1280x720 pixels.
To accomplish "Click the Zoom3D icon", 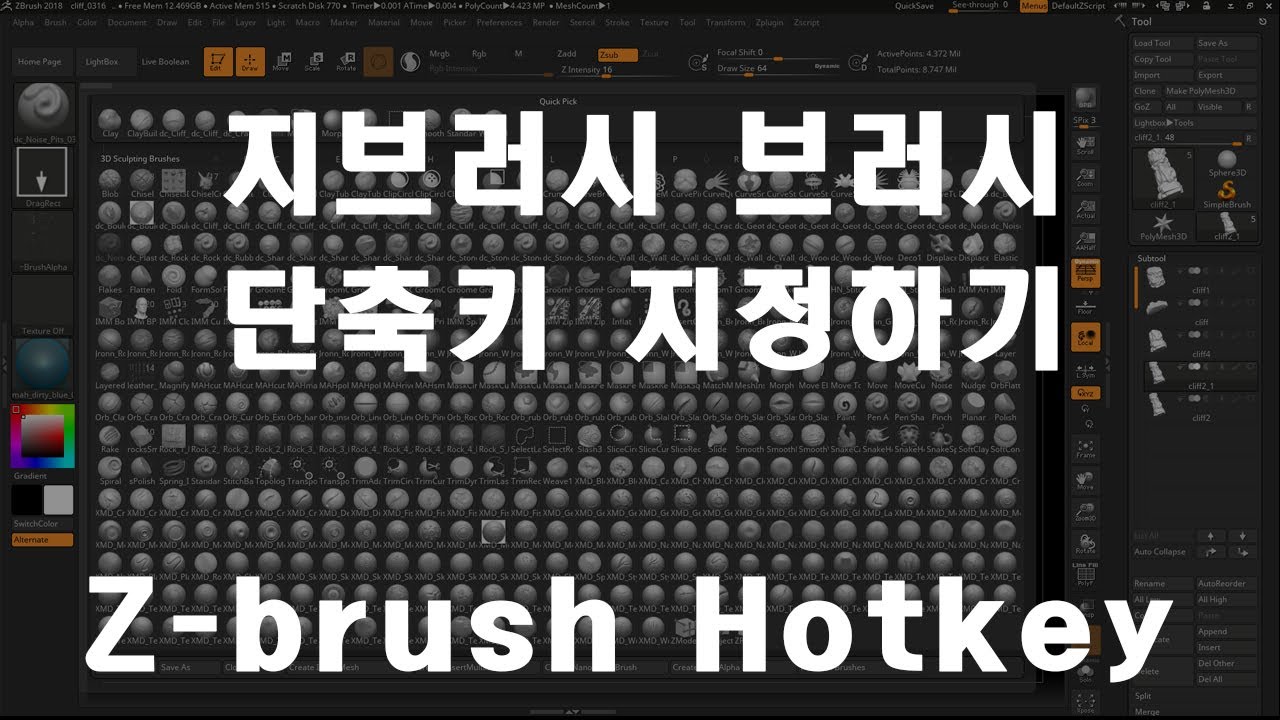I will coord(1084,513).
